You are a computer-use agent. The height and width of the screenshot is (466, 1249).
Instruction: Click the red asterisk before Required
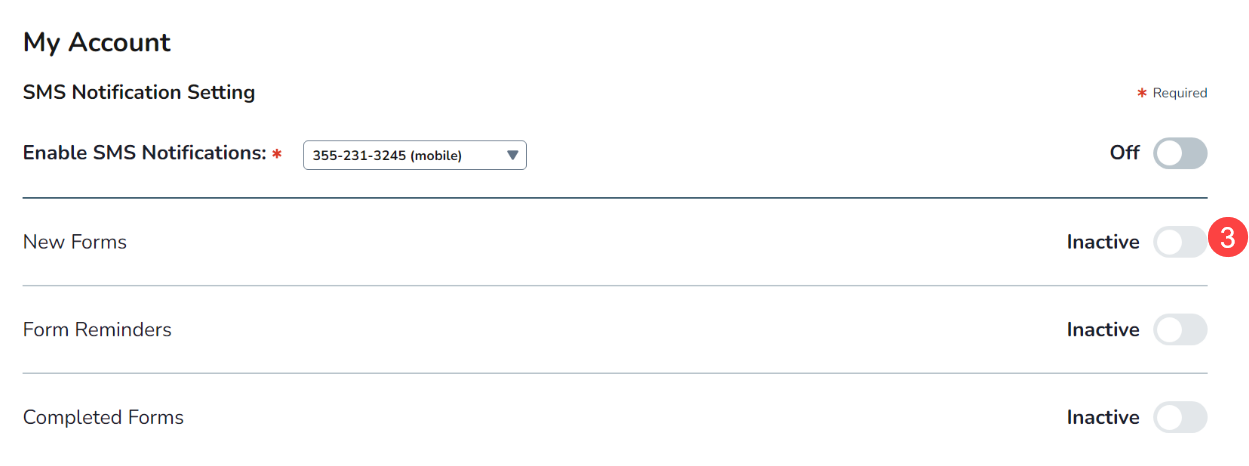(1141, 93)
